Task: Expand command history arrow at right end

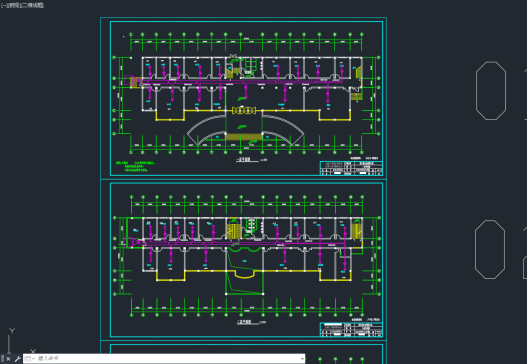Action: coord(302,359)
